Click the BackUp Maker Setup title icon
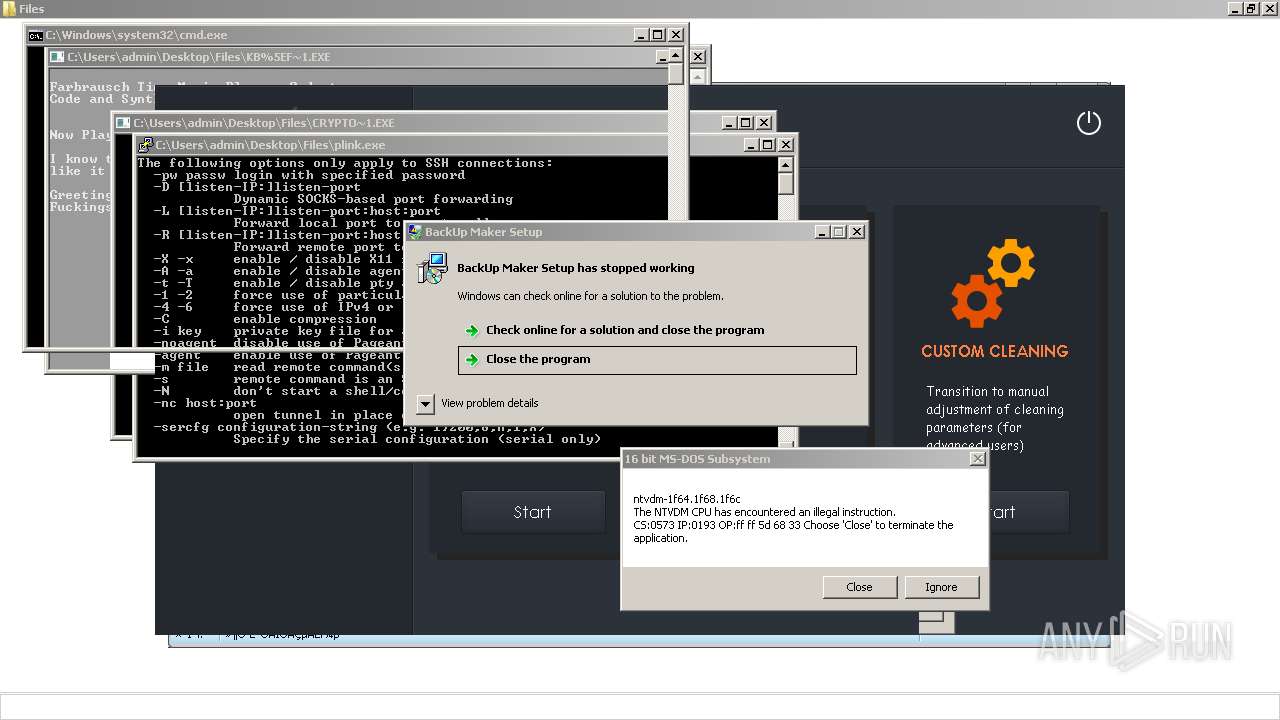This screenshot has width=1280, height=720. tap(414, 231)
